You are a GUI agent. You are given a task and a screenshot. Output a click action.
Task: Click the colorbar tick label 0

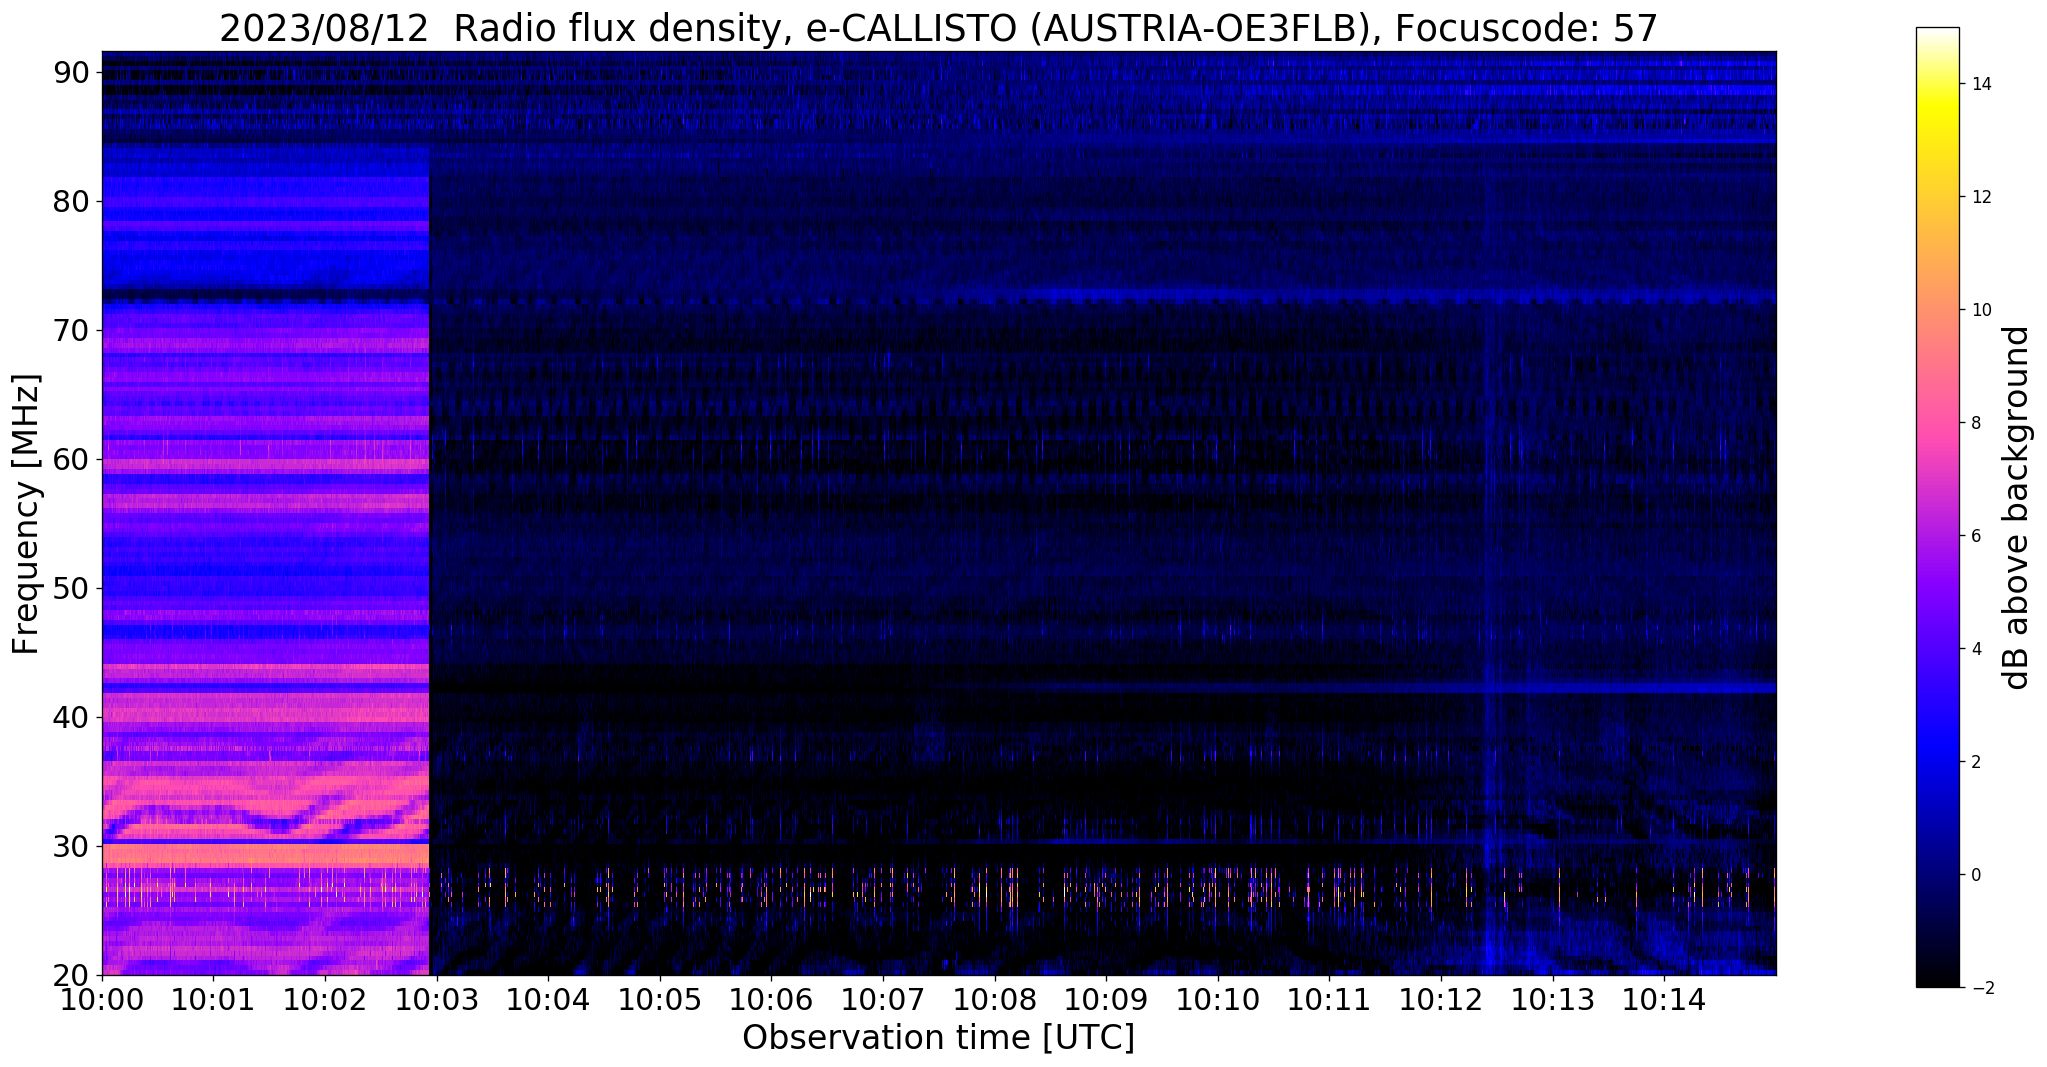pyautogui.click(x=1974, y=875)
